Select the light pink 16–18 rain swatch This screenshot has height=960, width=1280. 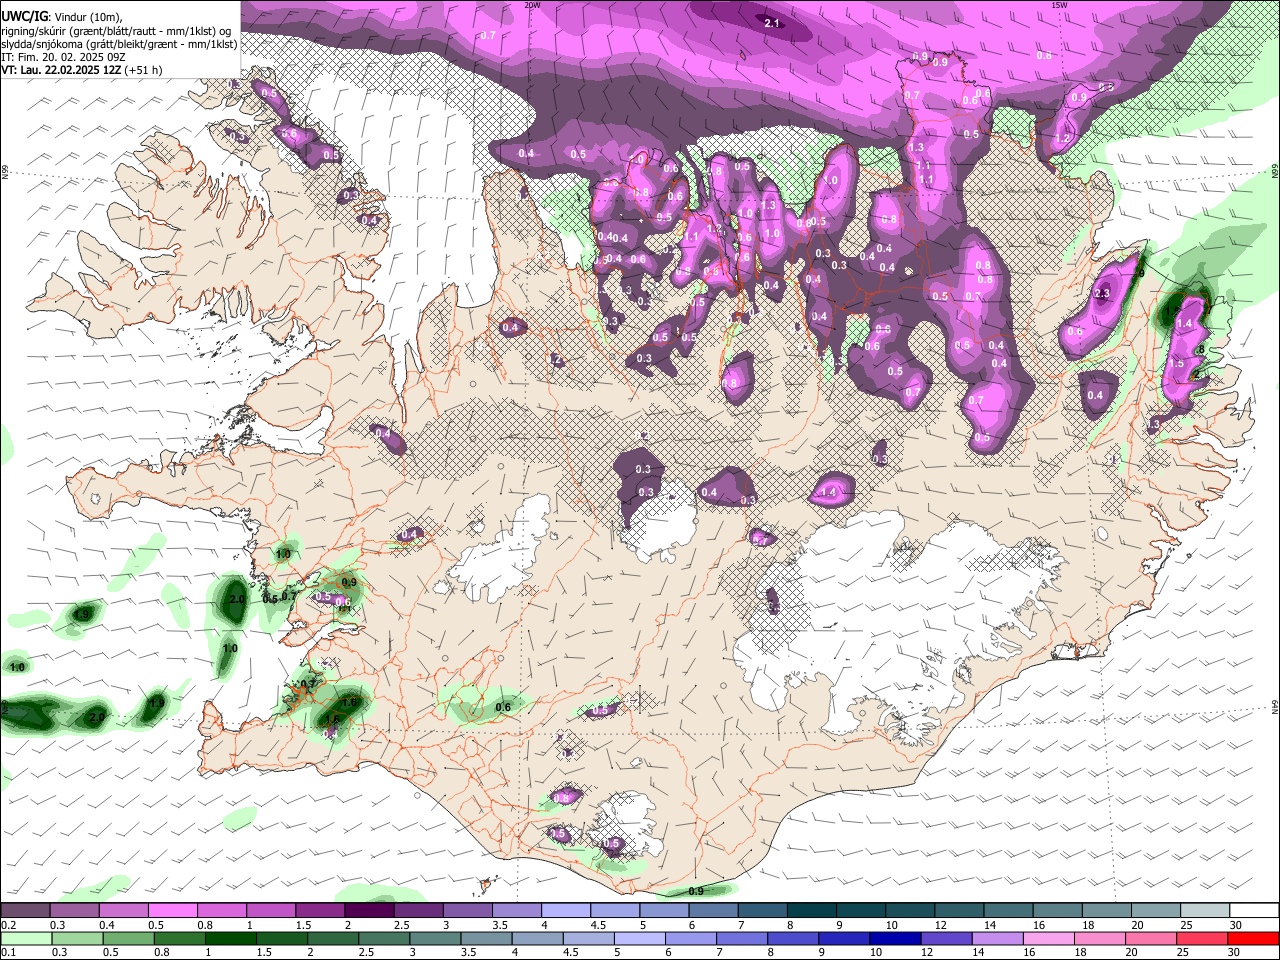[x=1047, y=938]
